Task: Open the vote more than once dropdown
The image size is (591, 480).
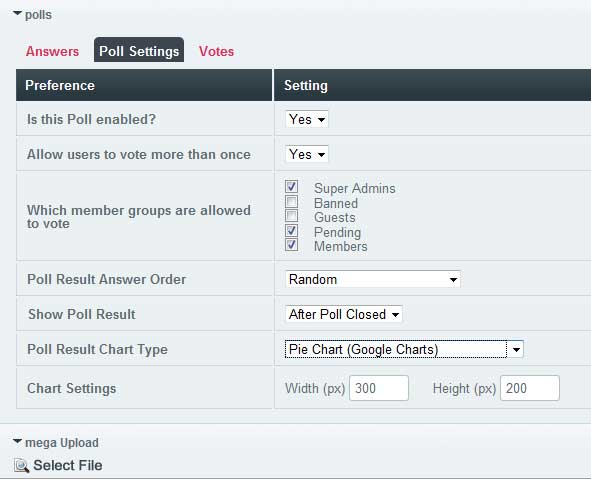Action: [307, 154]
